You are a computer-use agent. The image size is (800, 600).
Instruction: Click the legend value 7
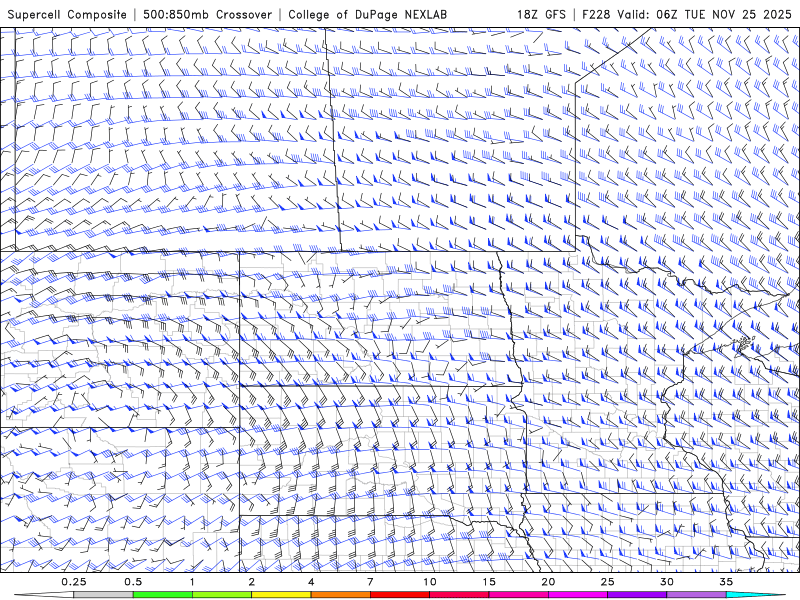tap(370, 582)
